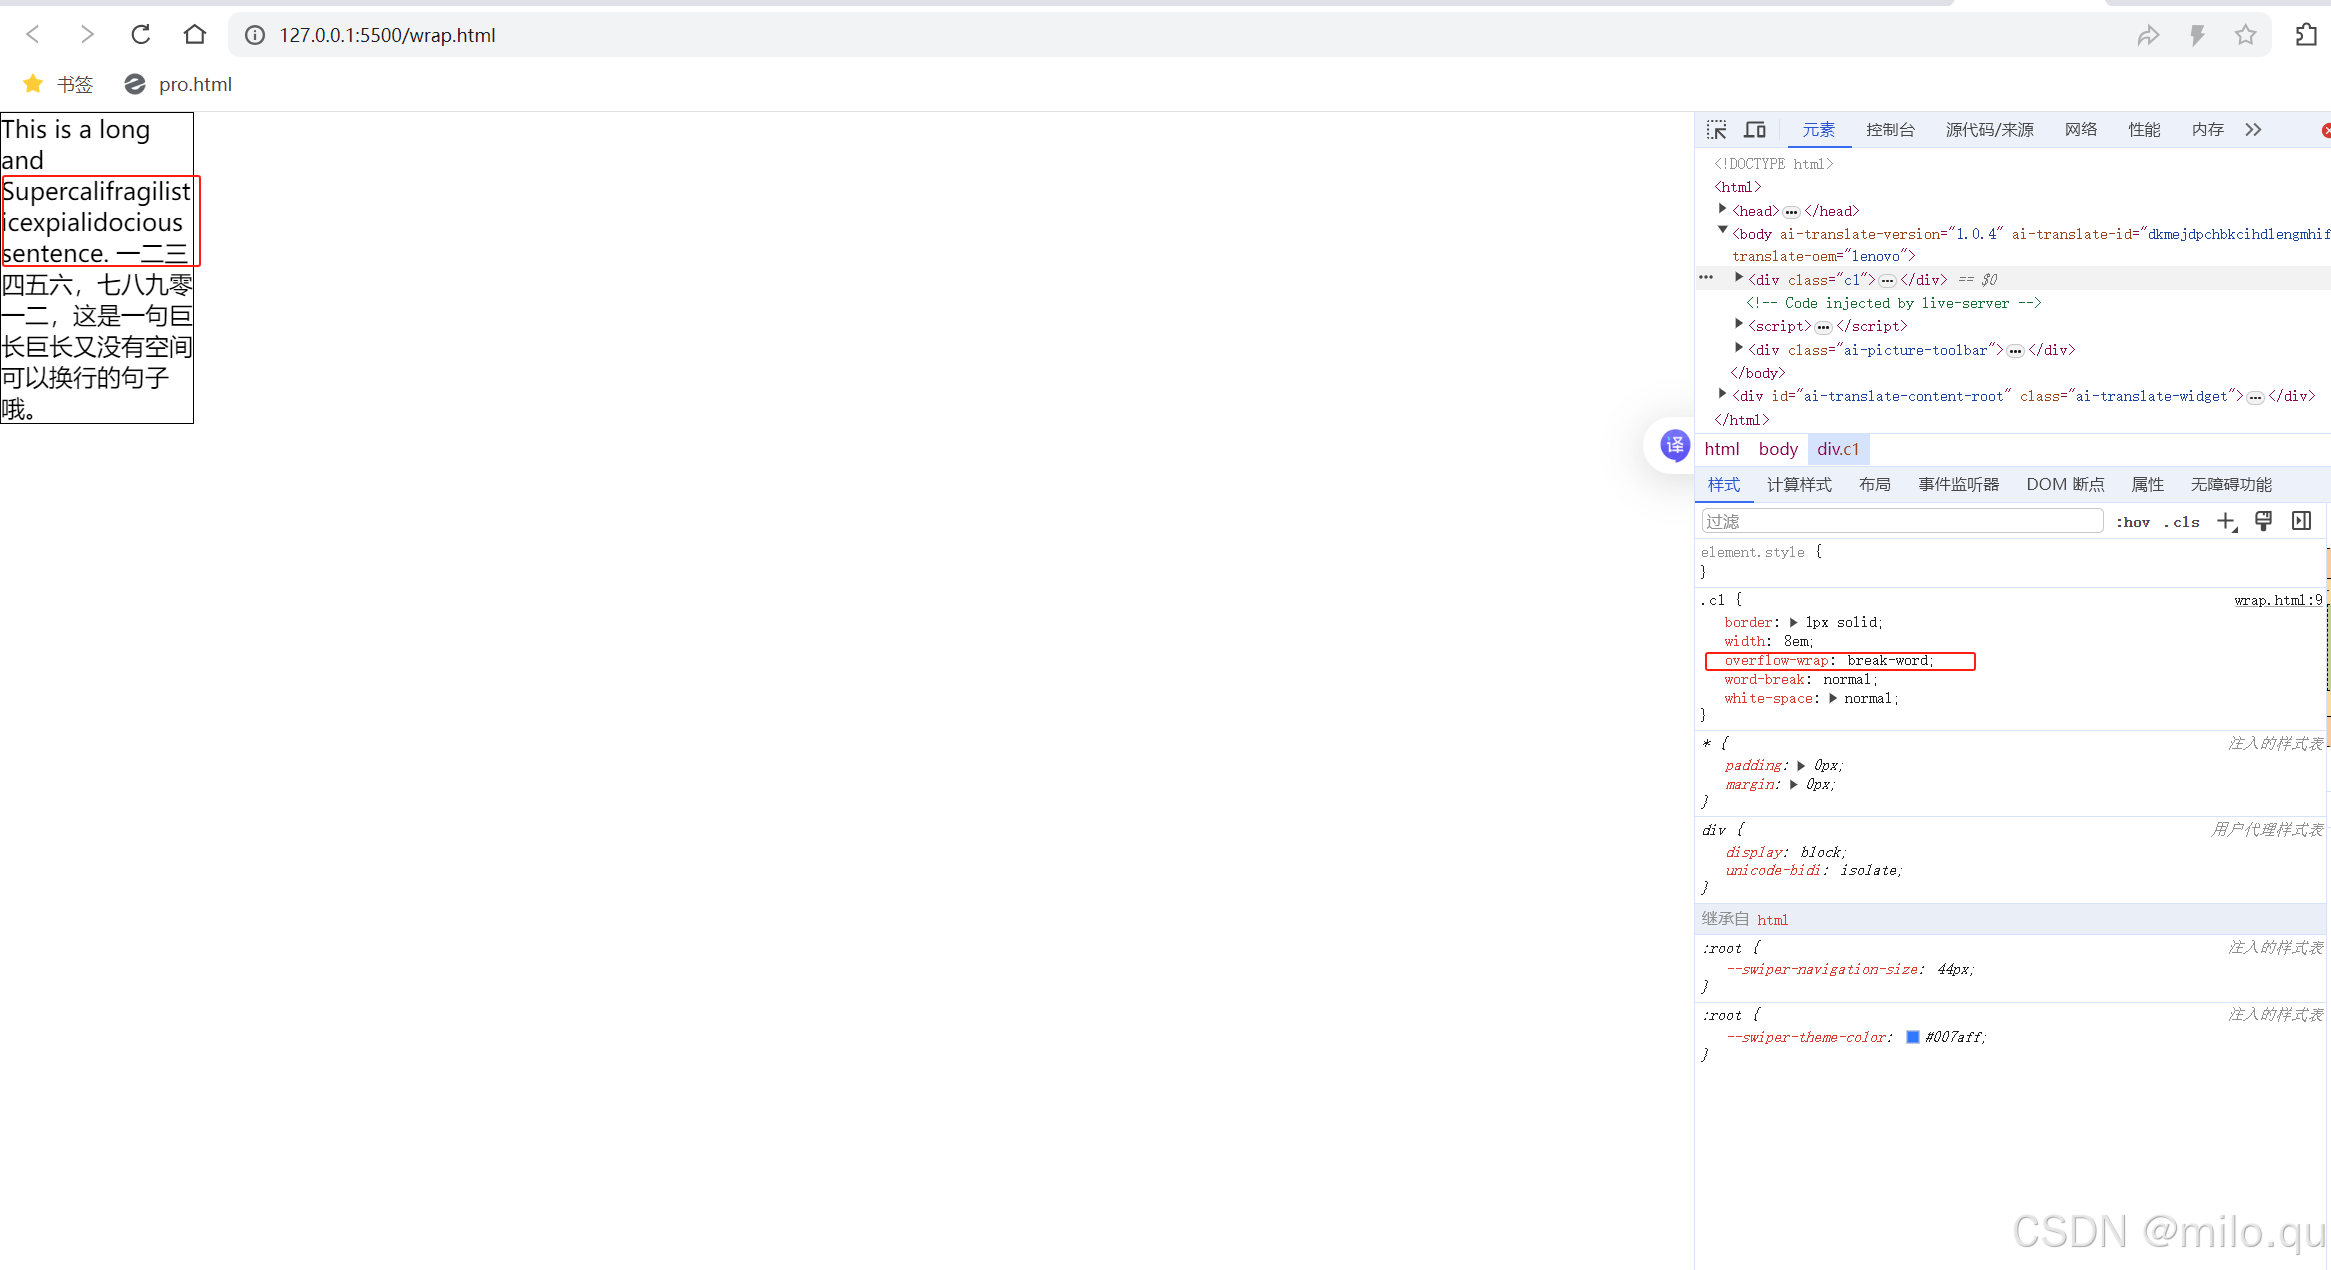
Task: Open the pro.html bookmark
Action: pos(178,85)
